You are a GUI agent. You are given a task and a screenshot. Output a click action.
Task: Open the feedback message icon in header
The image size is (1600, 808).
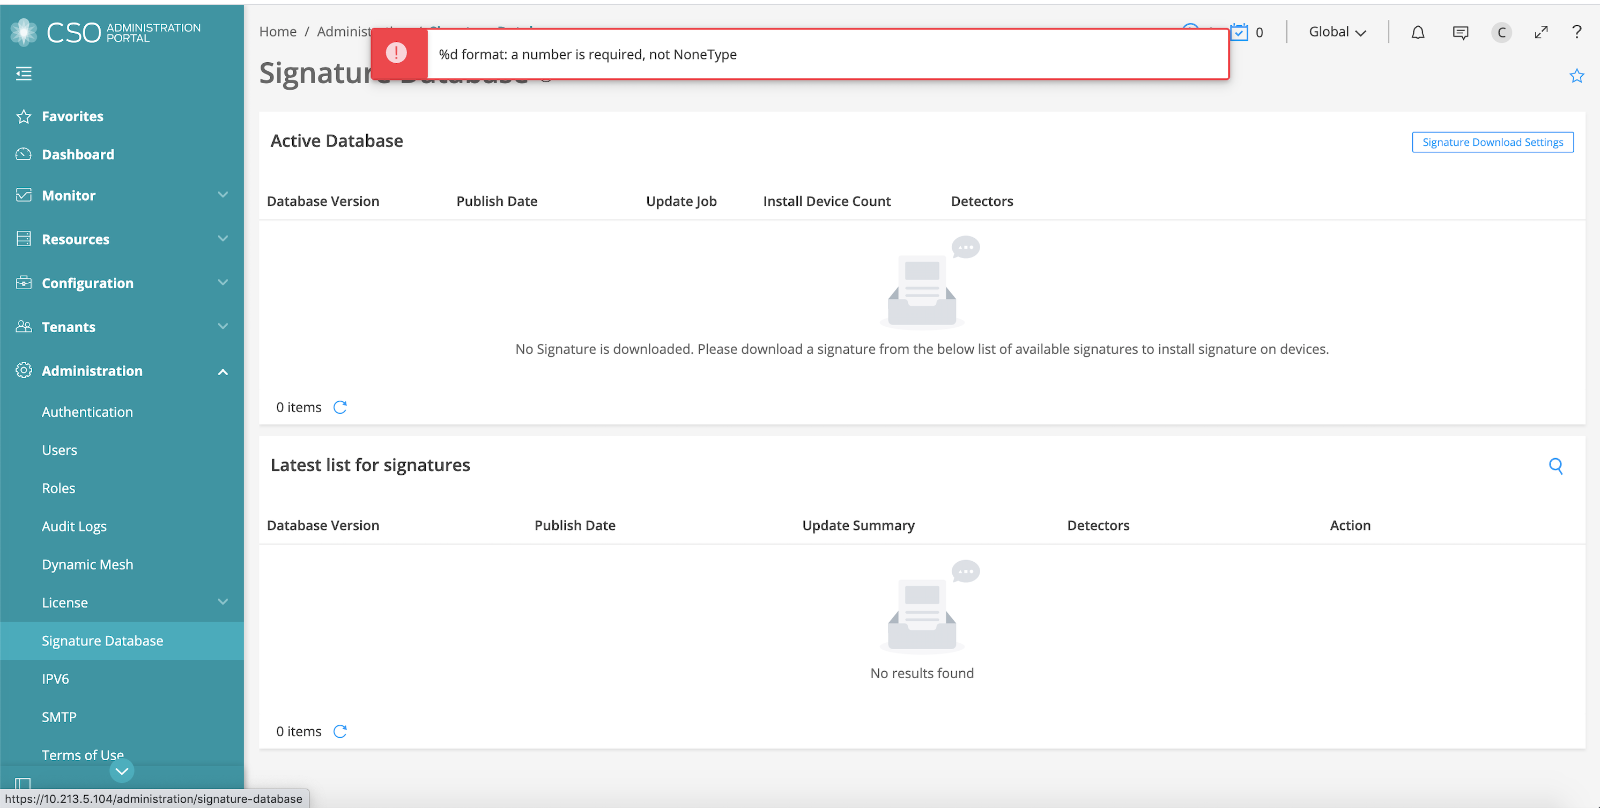tap(1461, 32)
